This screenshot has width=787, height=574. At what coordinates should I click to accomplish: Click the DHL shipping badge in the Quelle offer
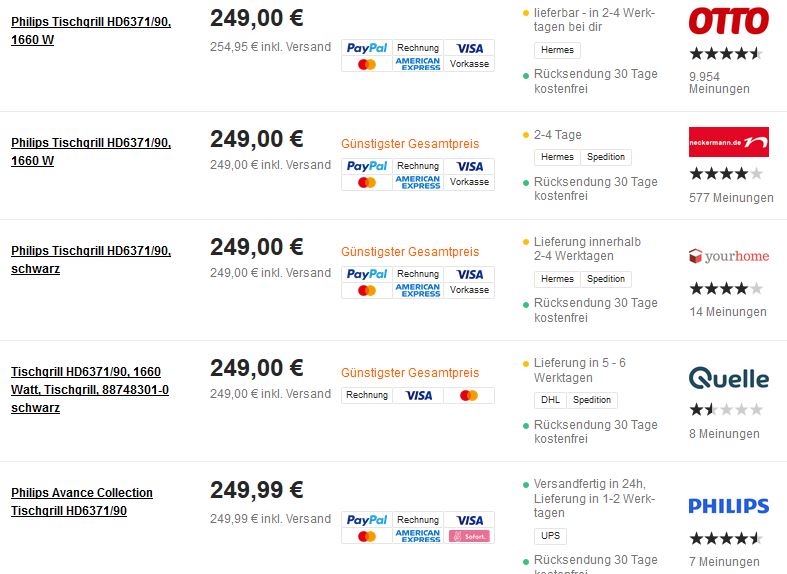pyautogui.click(x=550, y=400)
